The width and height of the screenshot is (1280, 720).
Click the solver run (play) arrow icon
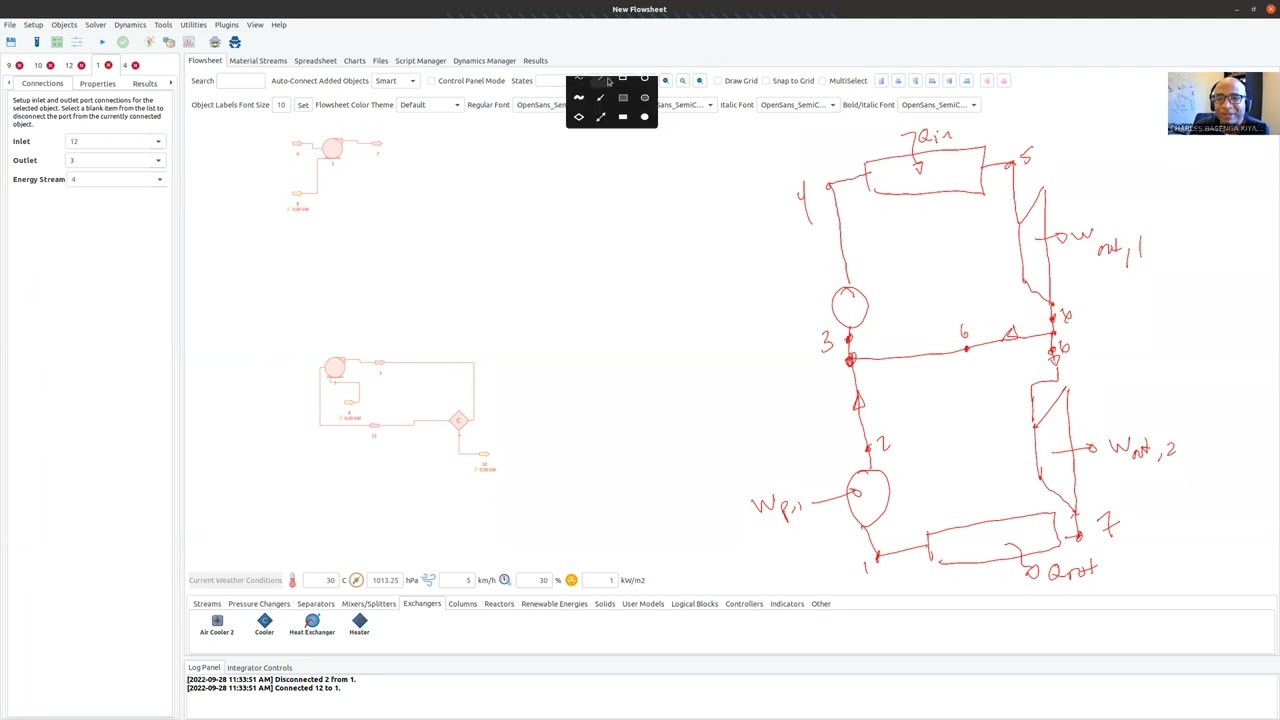click(x=102, y=42)
